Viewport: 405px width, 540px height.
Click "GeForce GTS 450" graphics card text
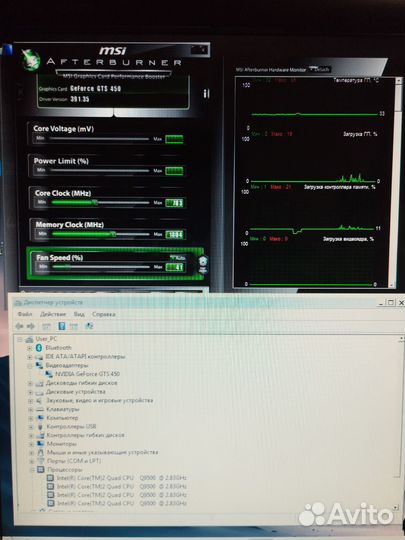tap(95, 89)
